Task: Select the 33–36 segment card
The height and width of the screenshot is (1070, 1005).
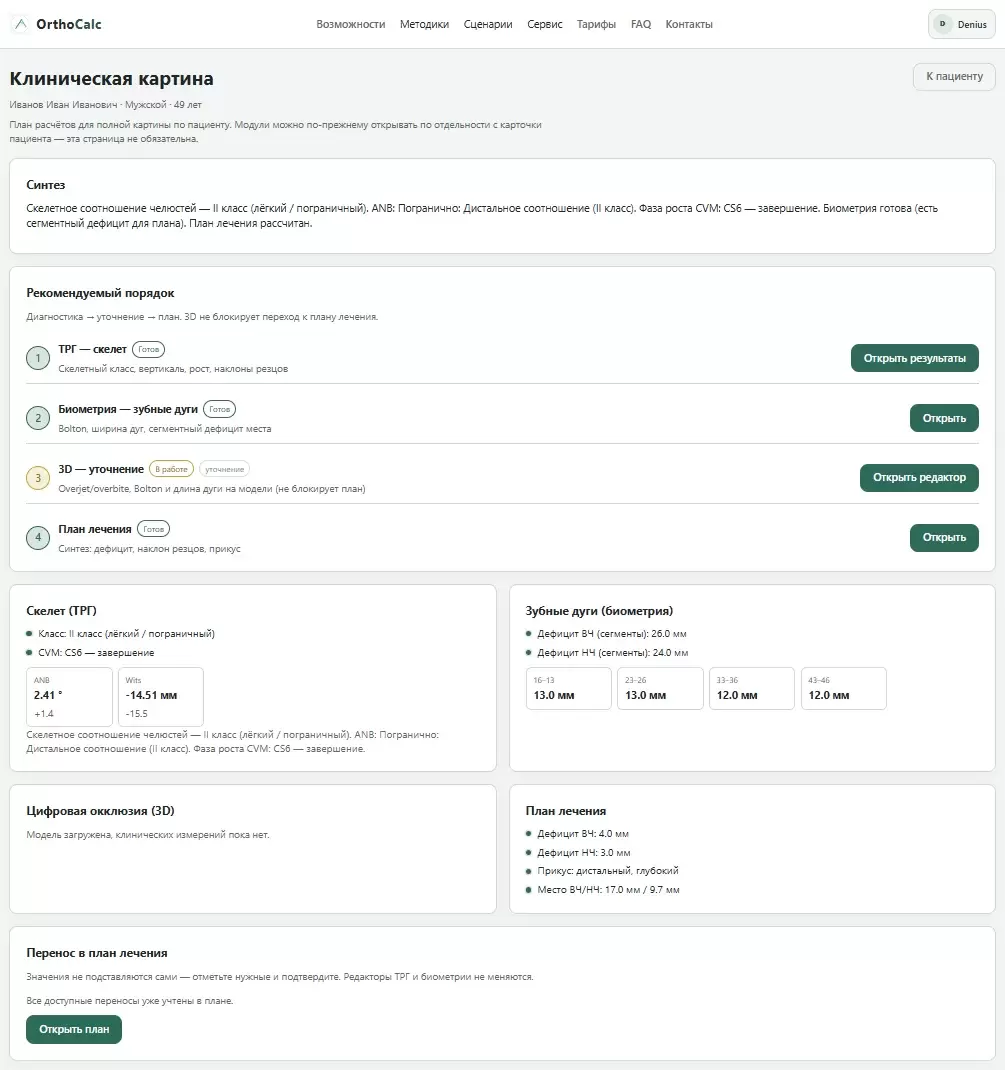Action: coord(752,689)
